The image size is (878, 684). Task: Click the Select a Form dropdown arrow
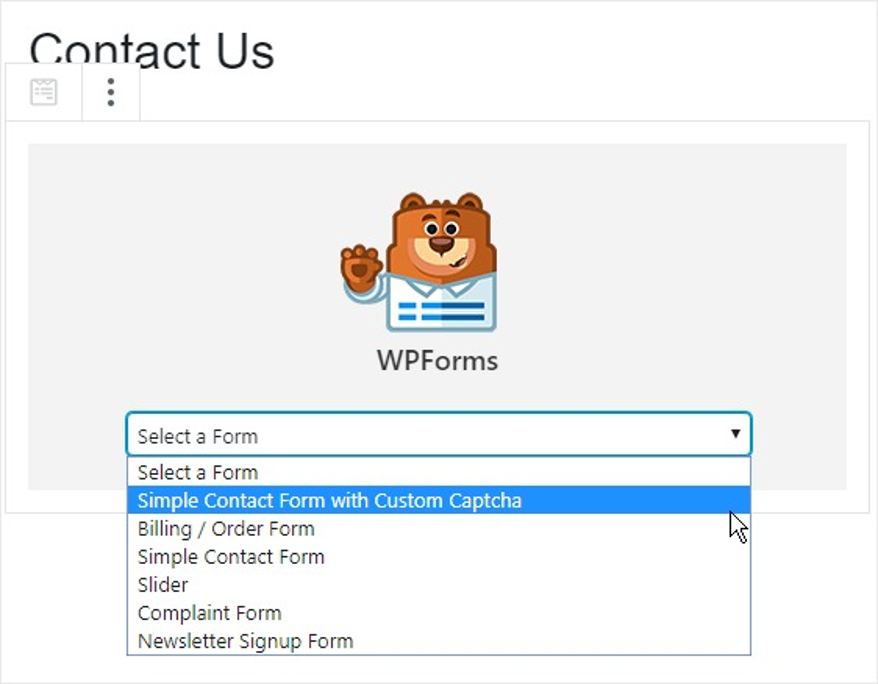pyautogui.click(x=735, y=435)
